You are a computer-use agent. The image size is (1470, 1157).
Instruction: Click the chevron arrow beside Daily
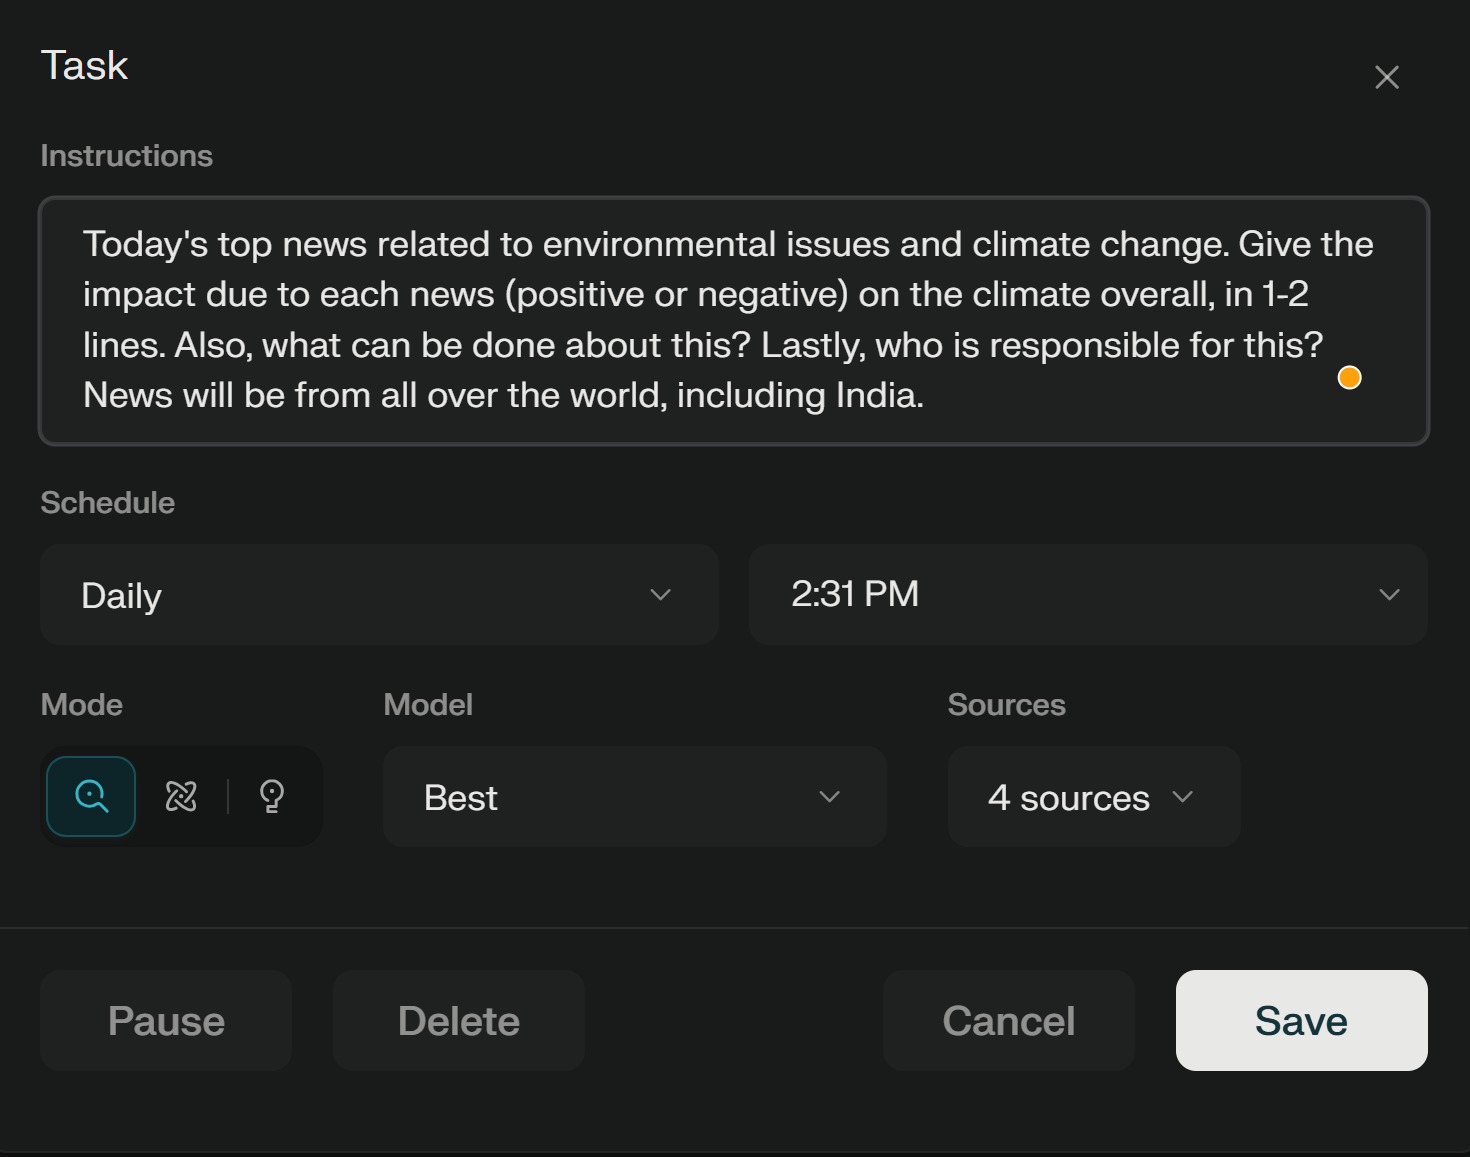point(660,594)
